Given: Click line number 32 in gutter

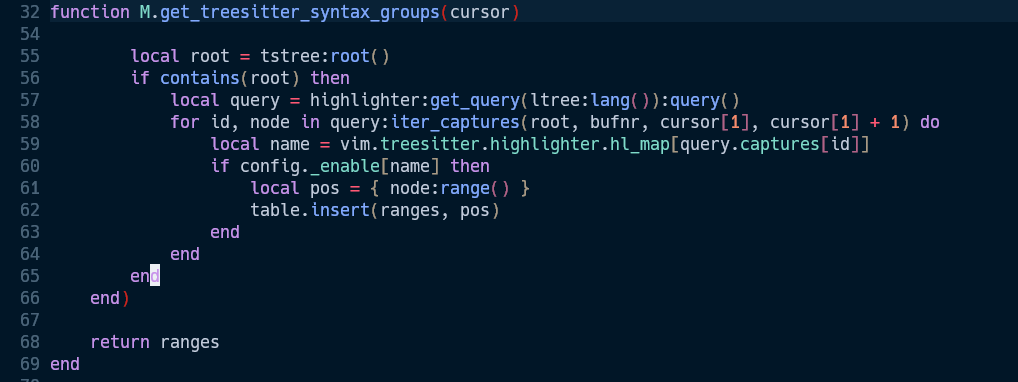Looking at the screenshot, I should (x=30, y=13).
